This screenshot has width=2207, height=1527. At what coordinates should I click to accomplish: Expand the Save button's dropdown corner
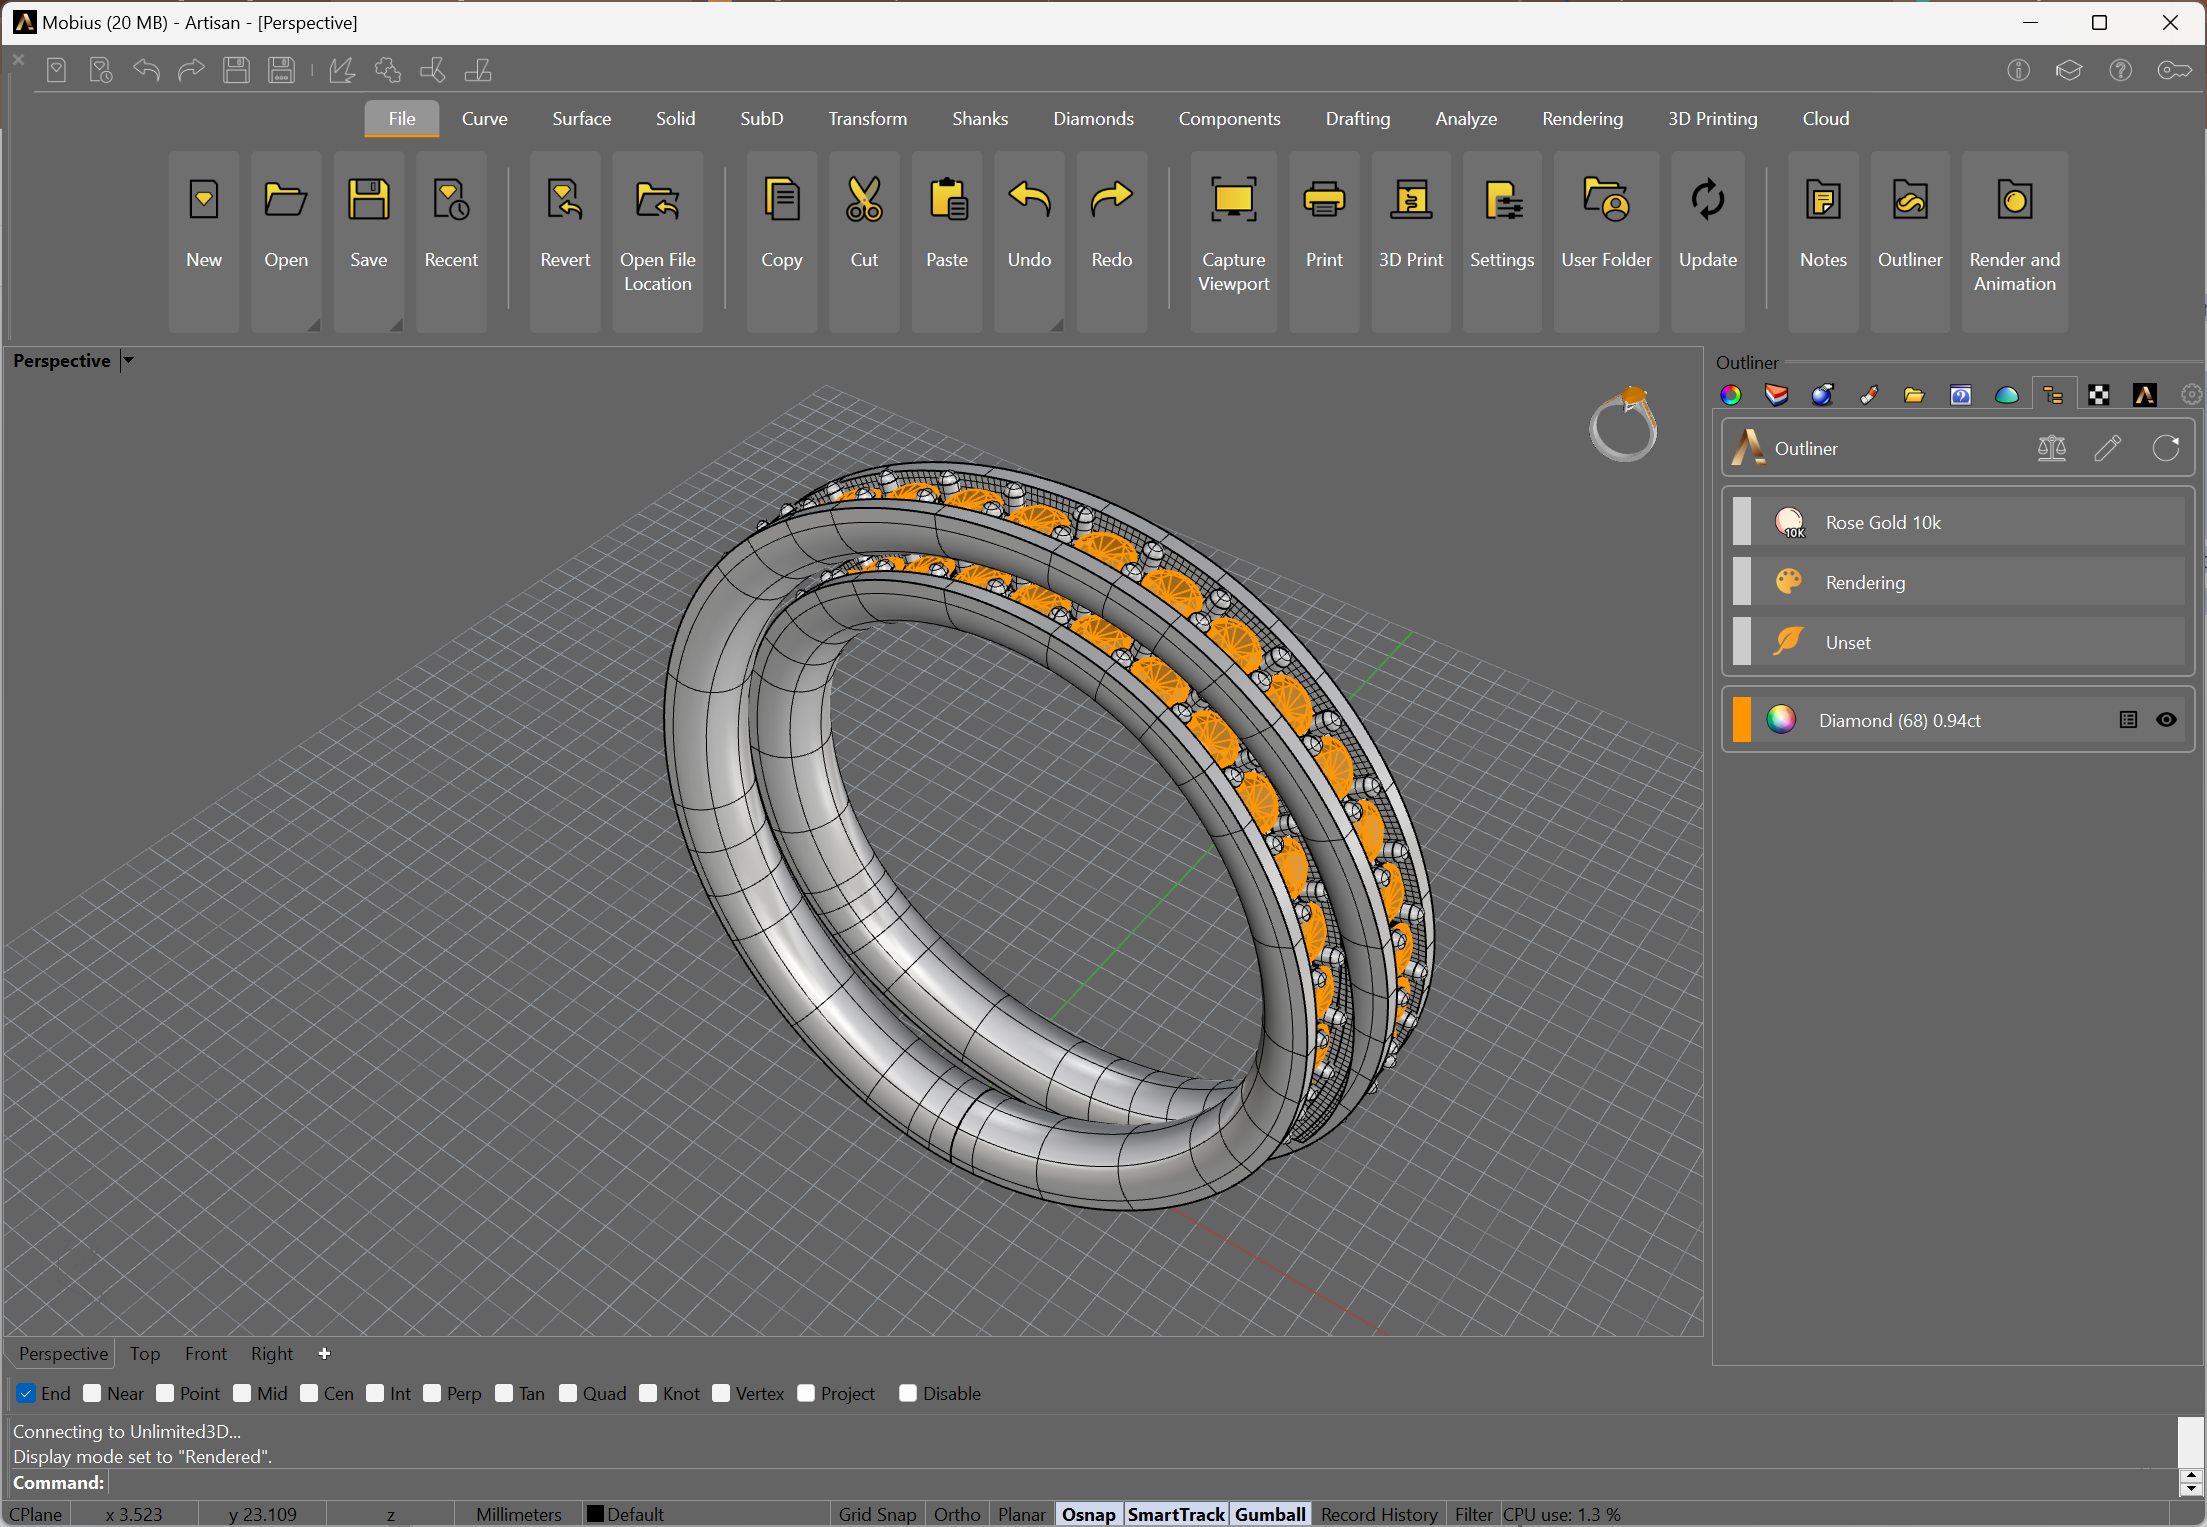[x=396, y=324]
